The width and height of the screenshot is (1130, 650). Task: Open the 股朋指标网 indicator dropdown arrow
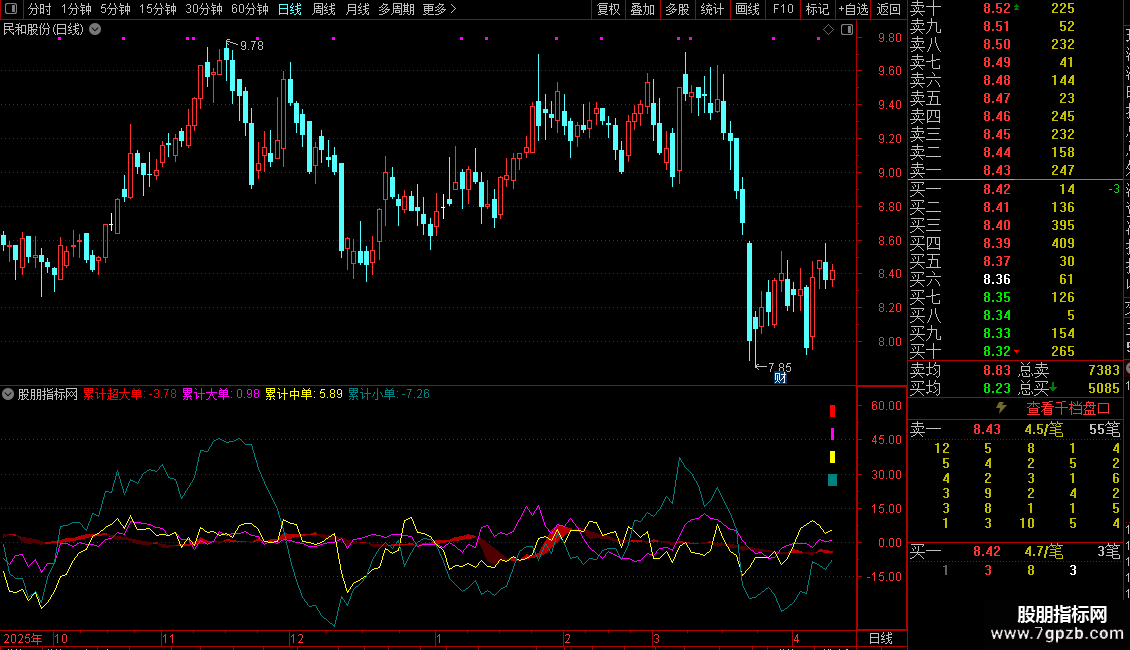9,394
